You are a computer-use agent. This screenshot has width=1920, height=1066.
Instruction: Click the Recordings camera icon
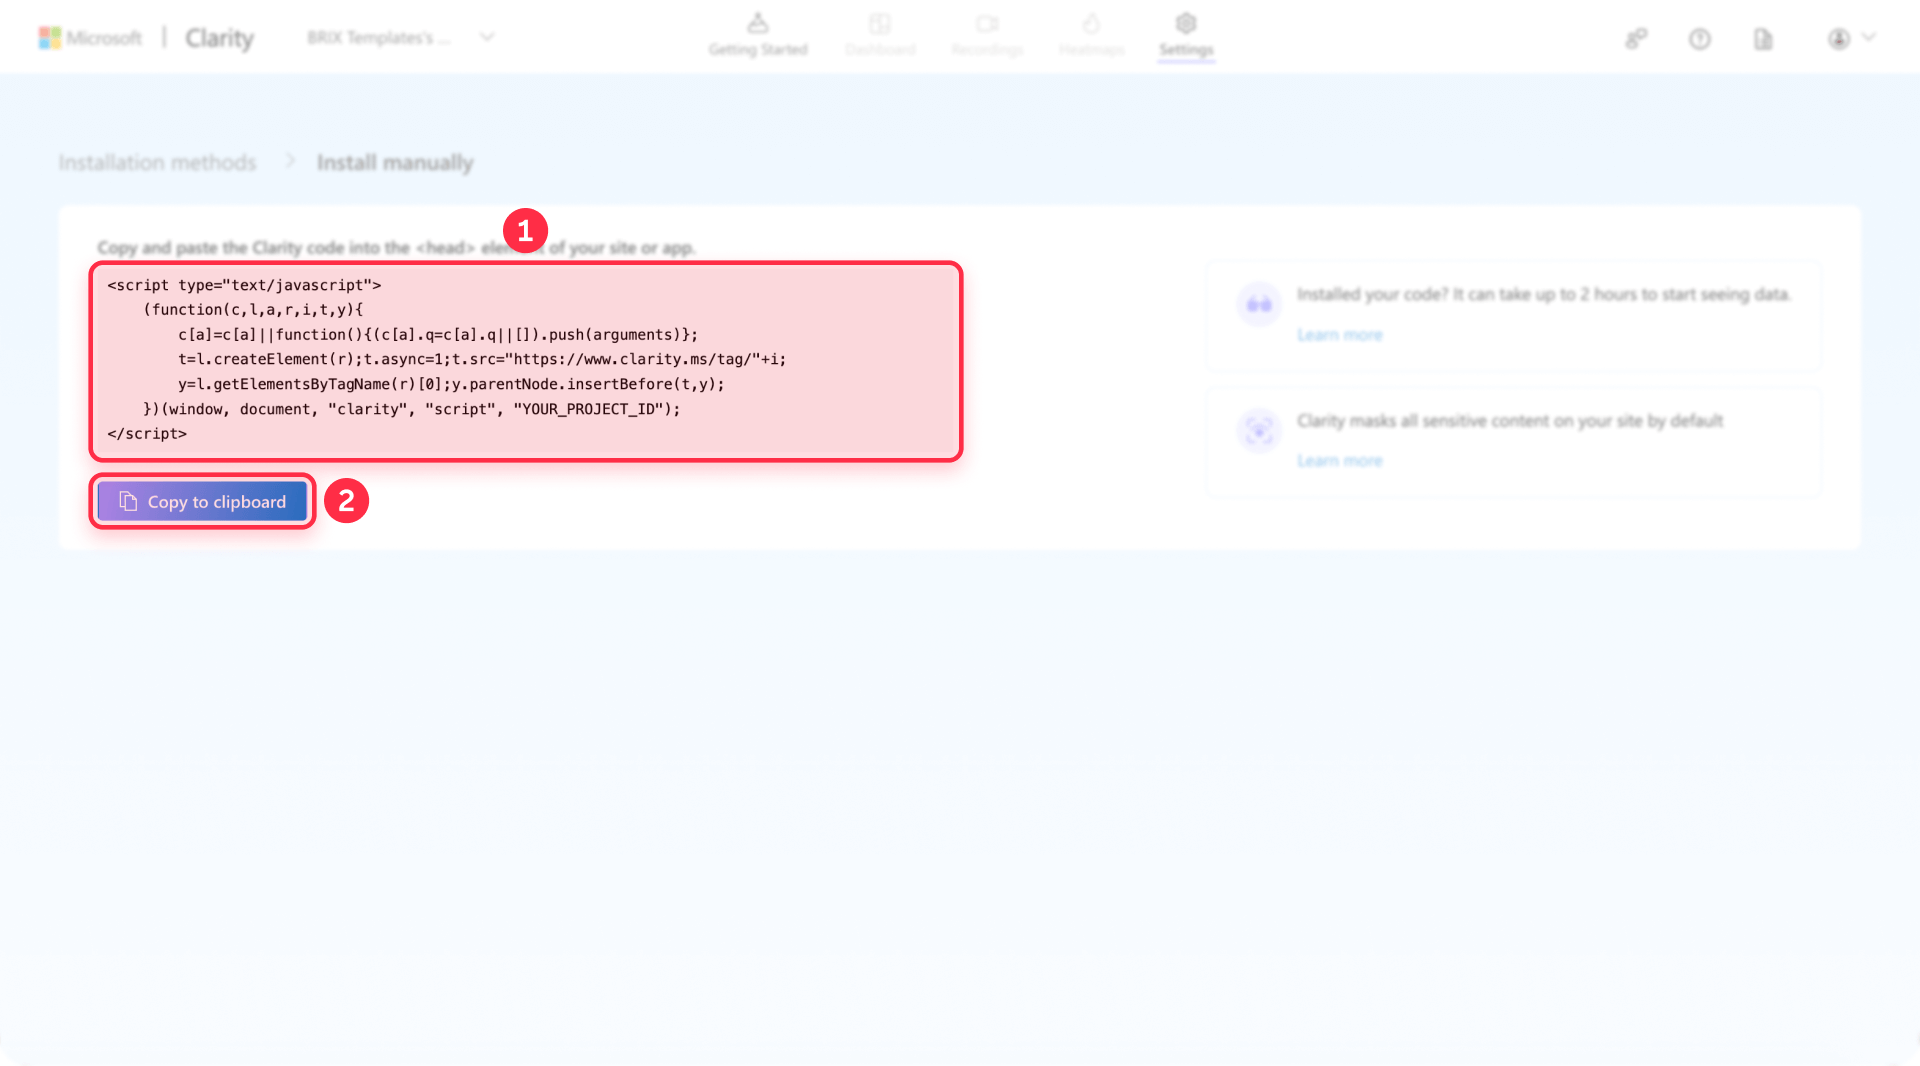988,24
